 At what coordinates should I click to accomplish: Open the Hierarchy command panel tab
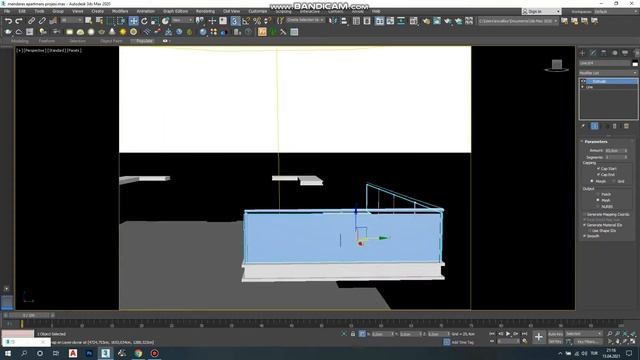coord(604,53)
